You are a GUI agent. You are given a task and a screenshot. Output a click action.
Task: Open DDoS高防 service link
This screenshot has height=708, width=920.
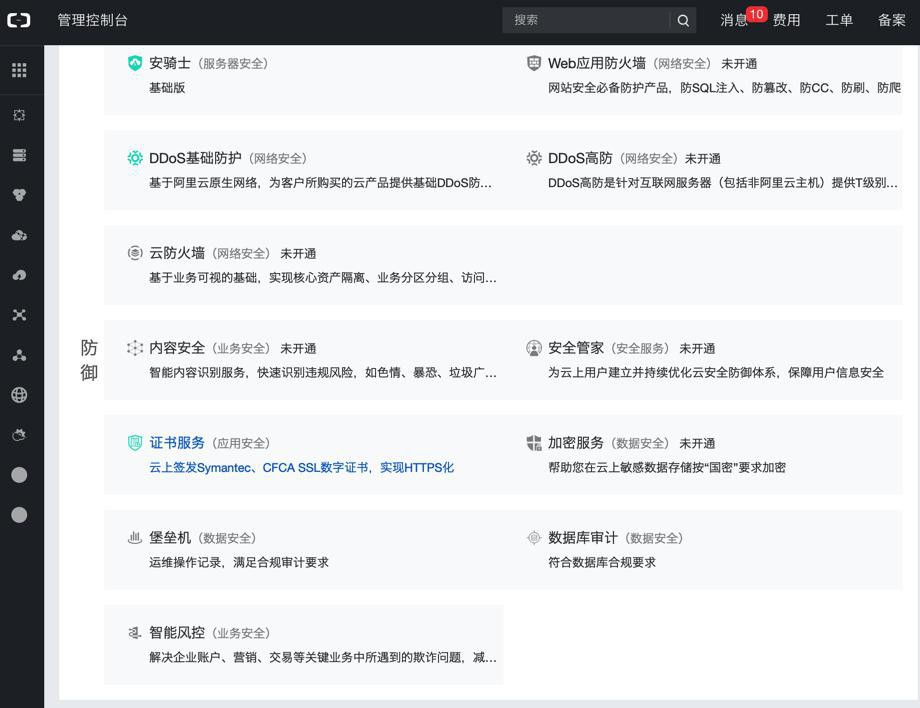pyautogui.click(x=580, y=158)
